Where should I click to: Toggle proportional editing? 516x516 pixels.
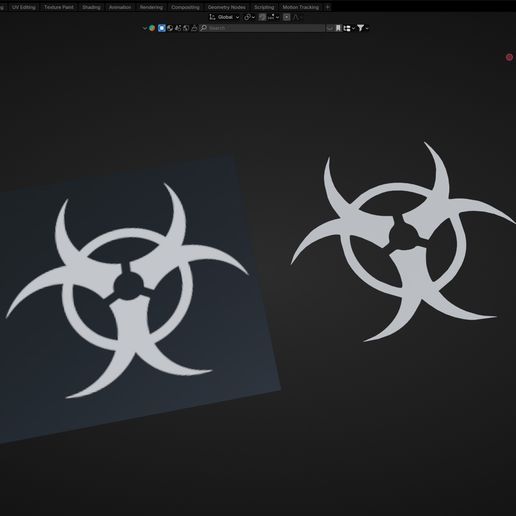[x=286, y=17]
